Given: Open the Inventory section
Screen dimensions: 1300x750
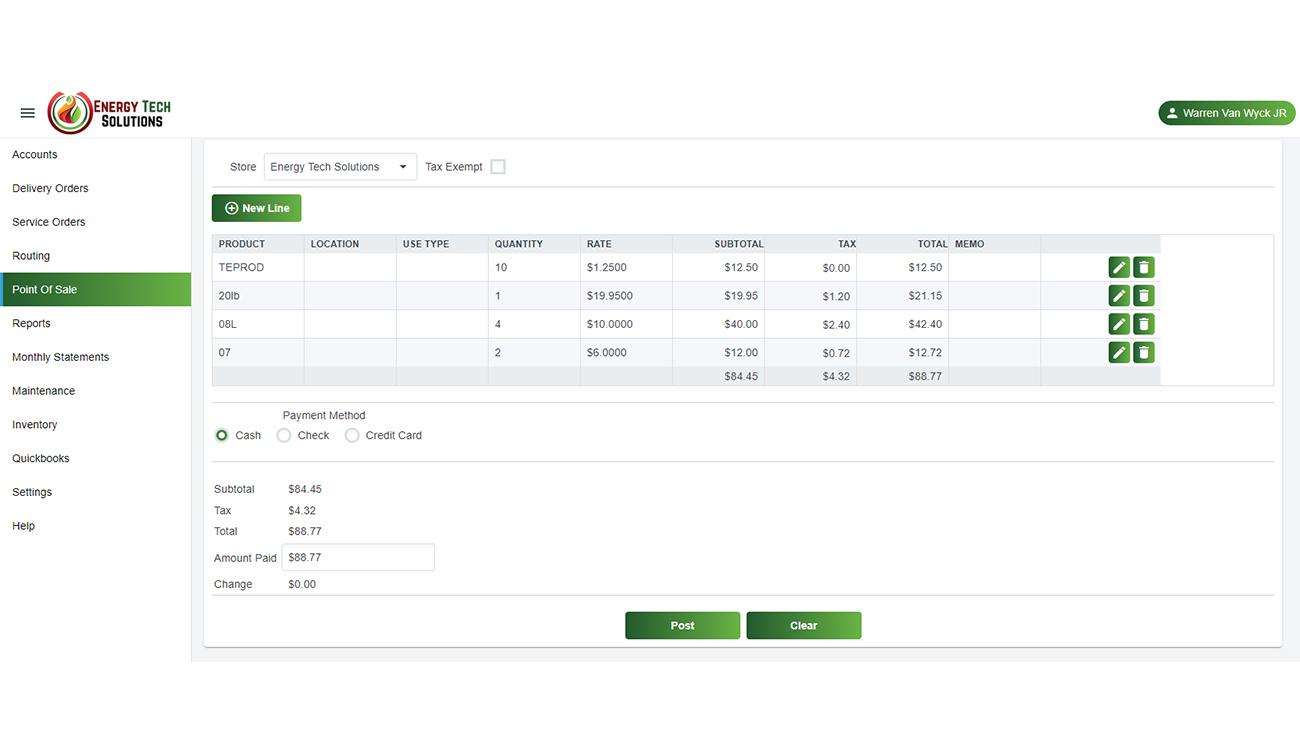Looking at the screenshot, I should (x=35, y=425).
